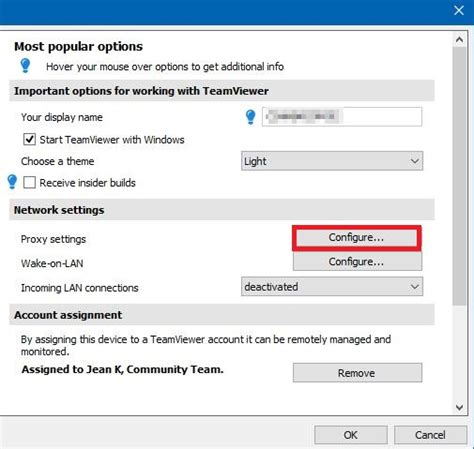This screenshot has width=474, height=449.
Task: Remove the account assignment
Action: [x=357, y=373]
